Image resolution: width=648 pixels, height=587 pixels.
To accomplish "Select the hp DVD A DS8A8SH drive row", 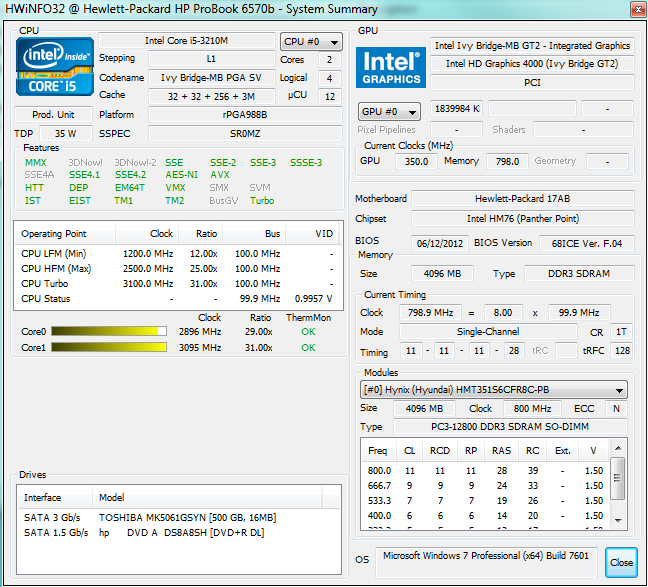I will (179, 532).
